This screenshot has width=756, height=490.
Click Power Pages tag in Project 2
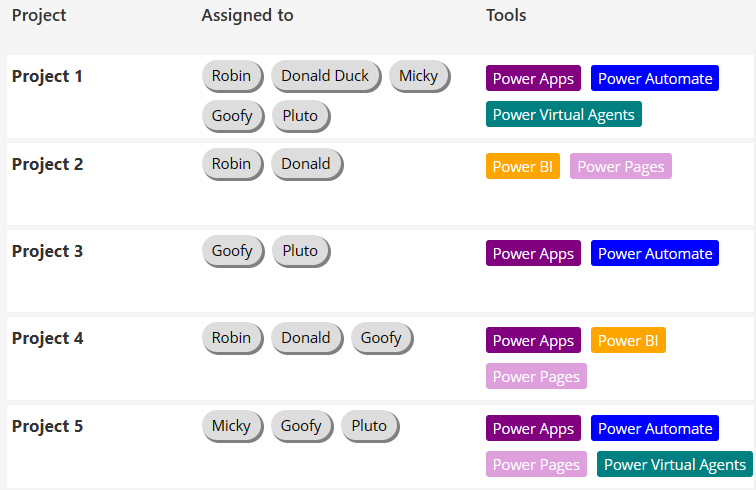[x=621, y=166]
